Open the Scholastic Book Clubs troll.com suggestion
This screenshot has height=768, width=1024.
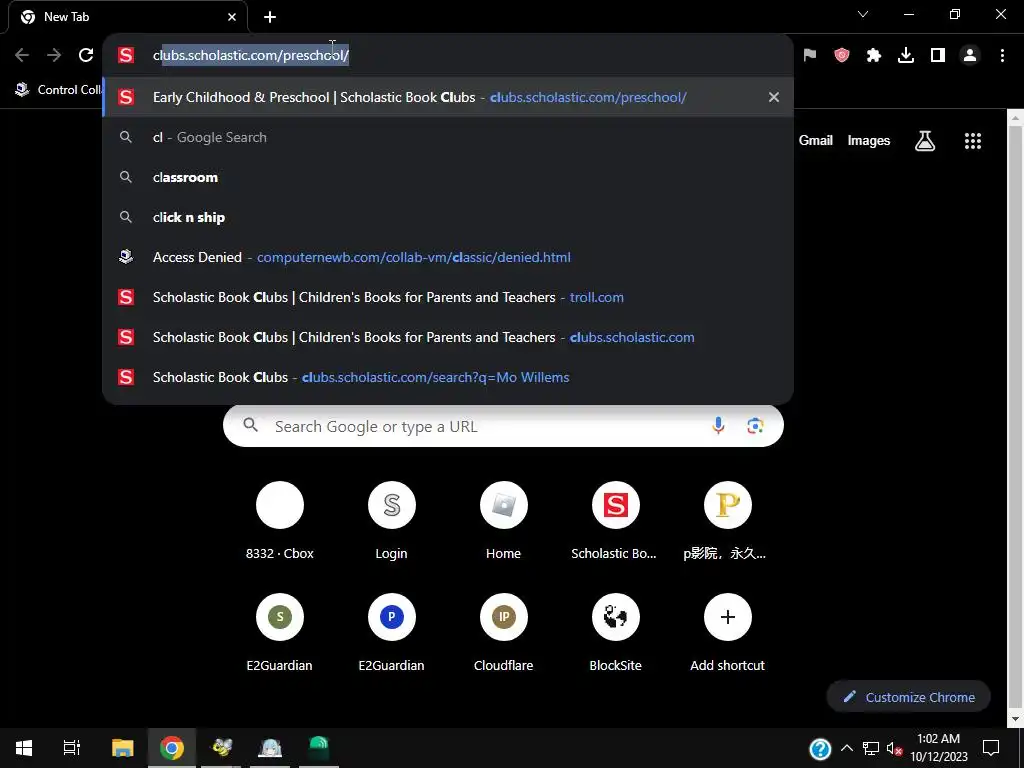coord(448,297)
